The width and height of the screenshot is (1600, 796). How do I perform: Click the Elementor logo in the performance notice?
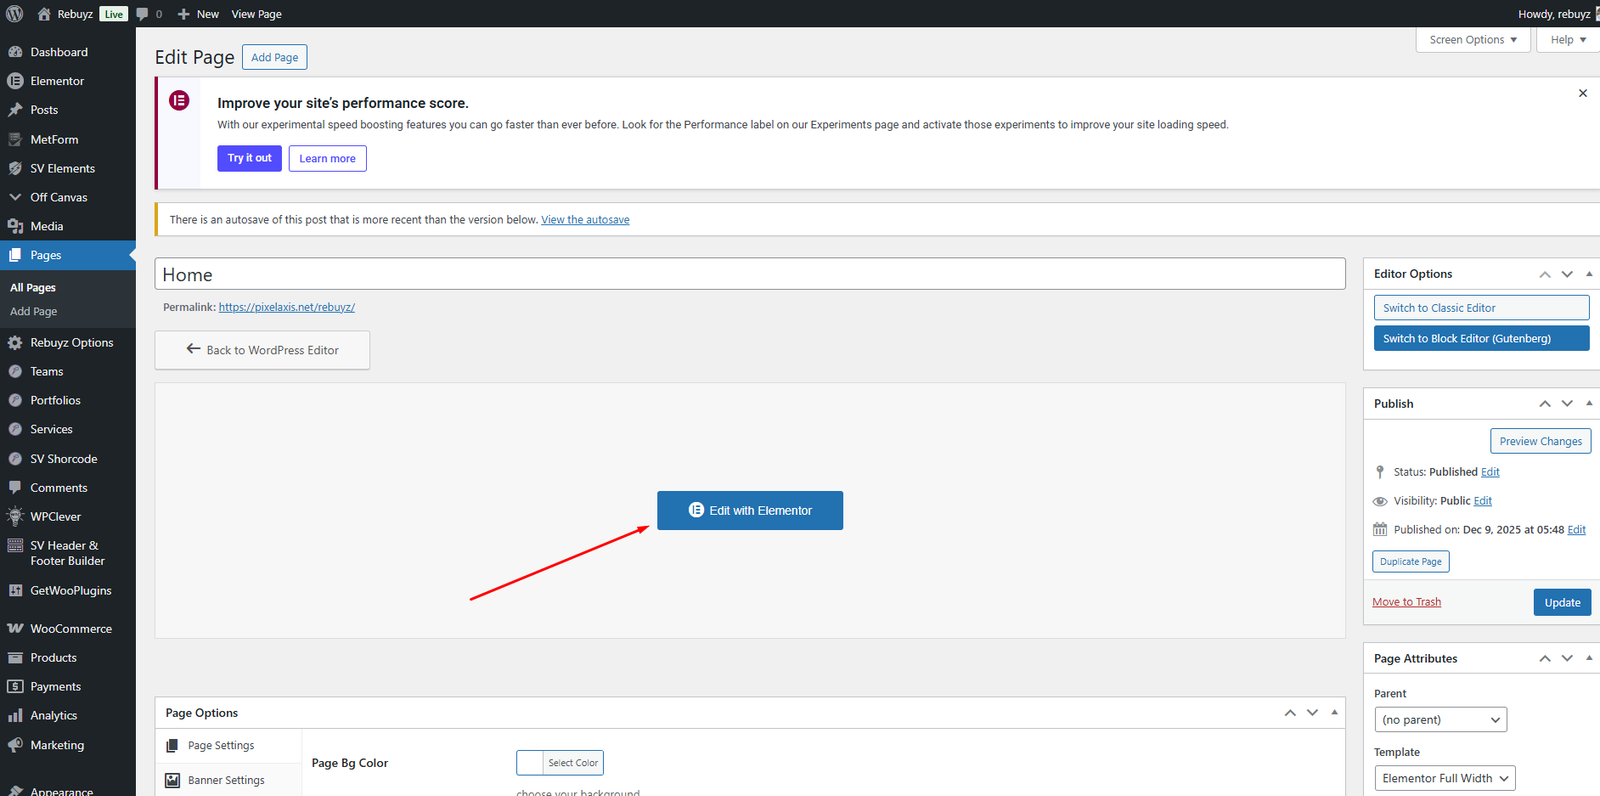(x=179, y=100)
